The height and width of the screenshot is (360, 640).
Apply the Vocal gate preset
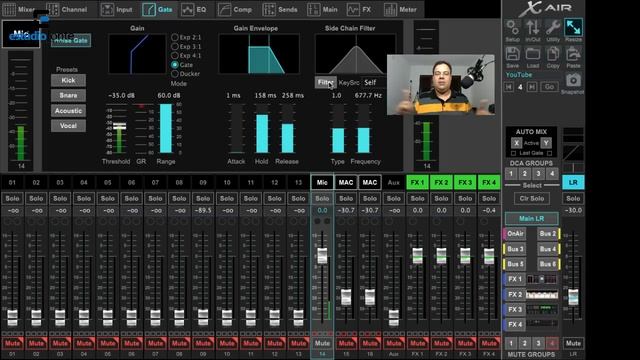point(68,126)
